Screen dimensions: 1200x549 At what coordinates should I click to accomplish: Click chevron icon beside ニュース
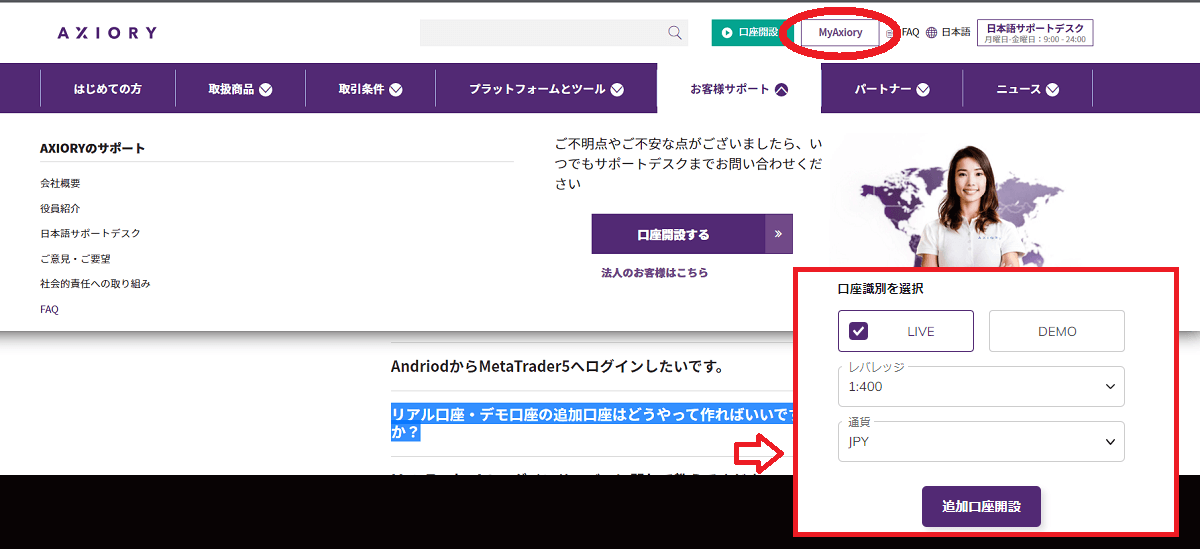click(1052, 90)
